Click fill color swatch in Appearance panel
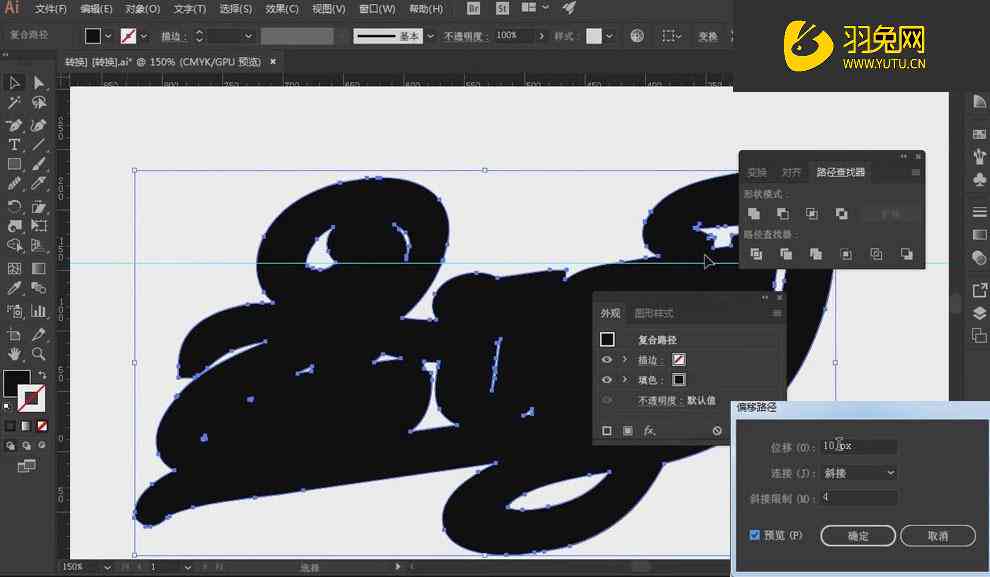The width and height of the screenshot is (990, 577). (x=679, y=380)
